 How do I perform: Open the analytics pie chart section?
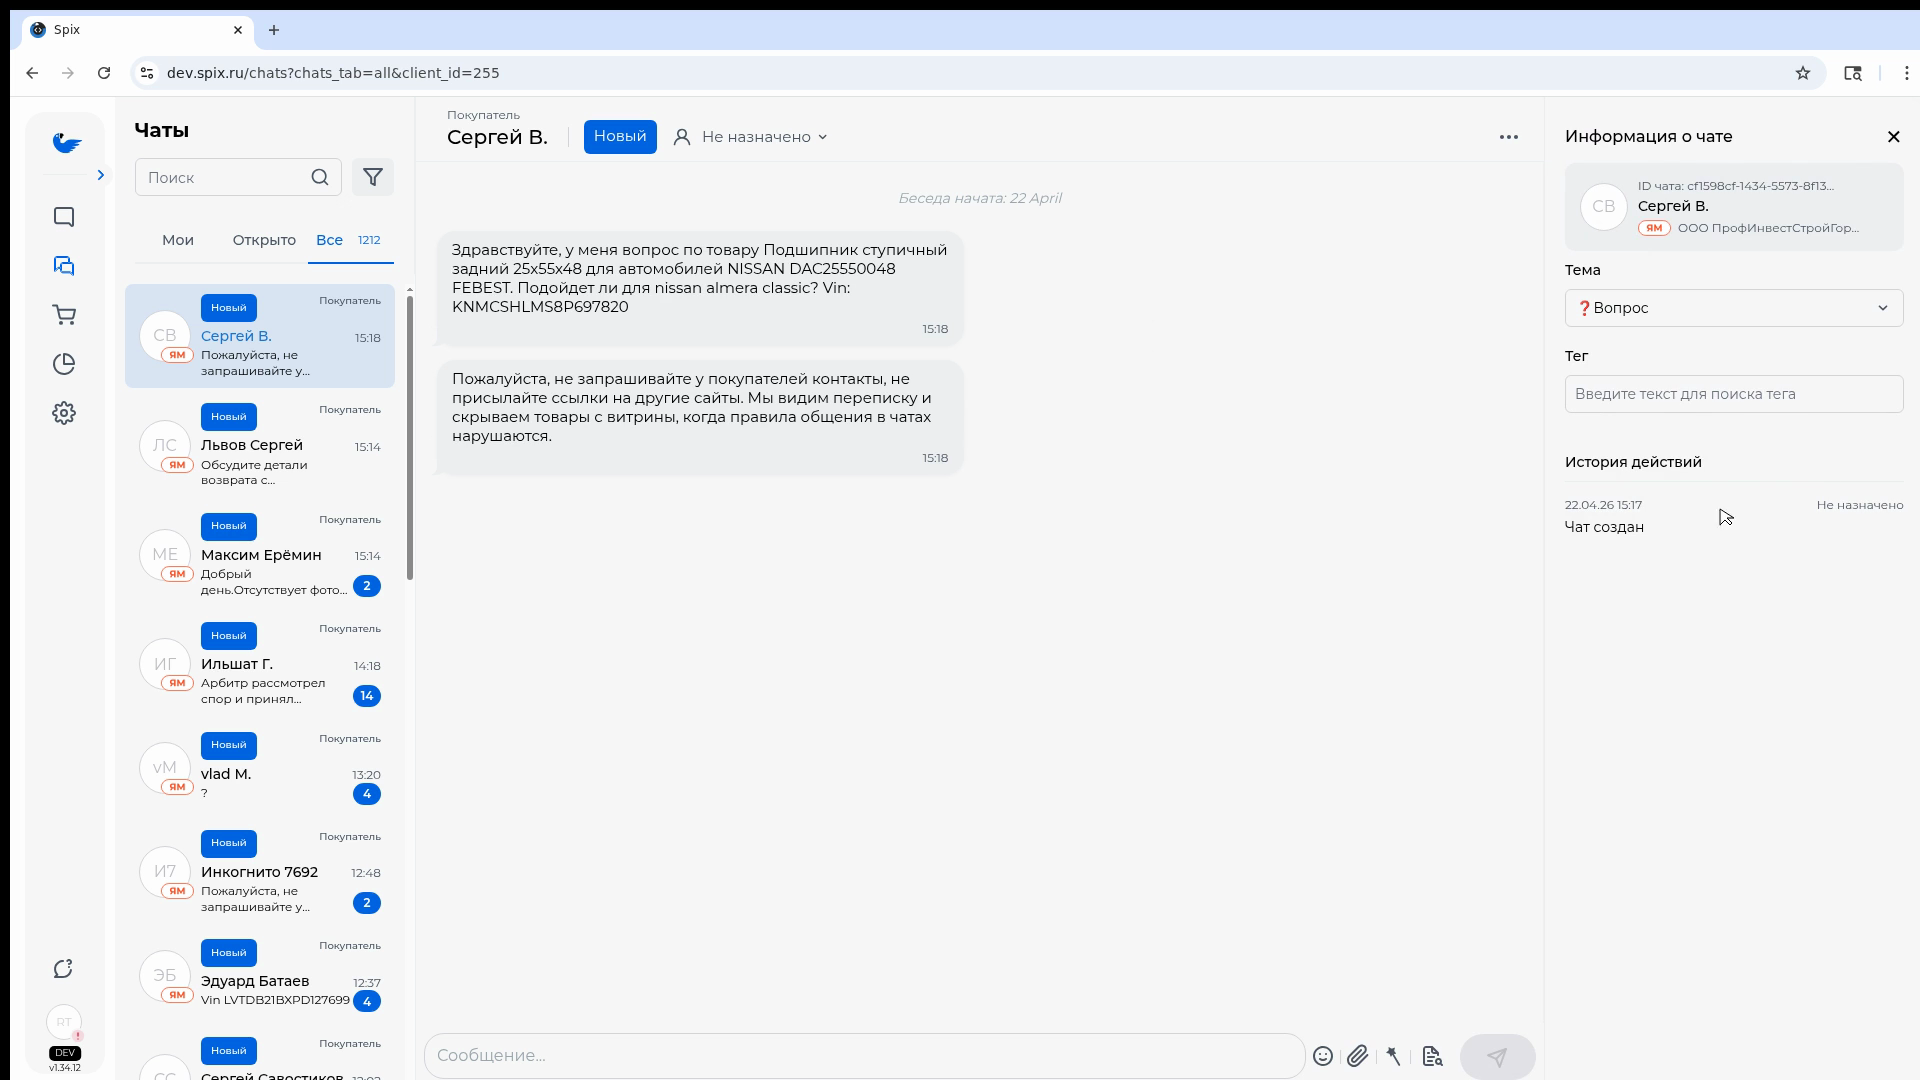[x=64, y=364]
